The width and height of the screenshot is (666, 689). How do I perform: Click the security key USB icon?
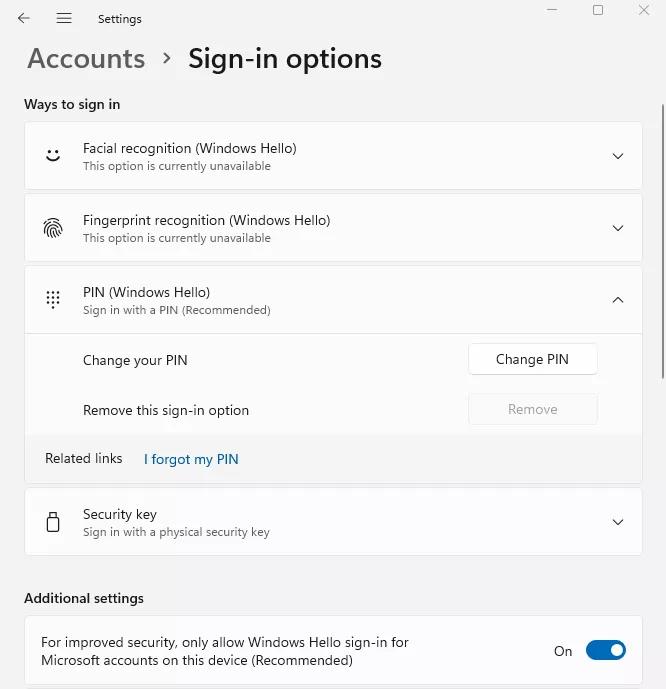point(53,522)
